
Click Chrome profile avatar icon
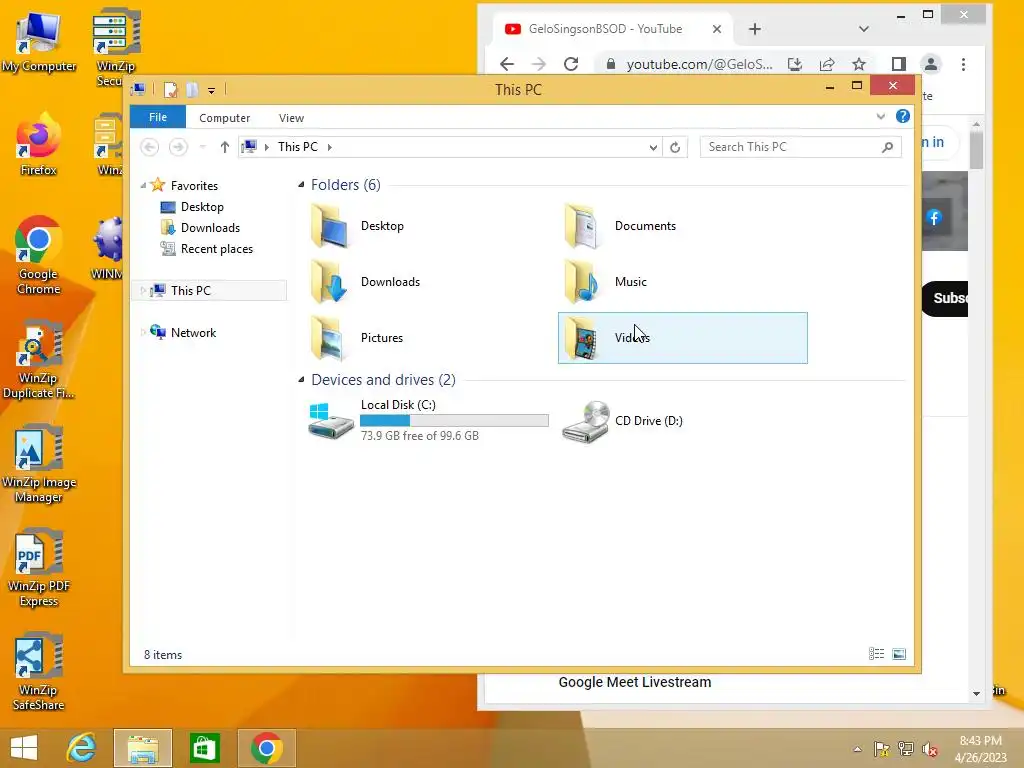pyautogui.click(x=931, y=64)
